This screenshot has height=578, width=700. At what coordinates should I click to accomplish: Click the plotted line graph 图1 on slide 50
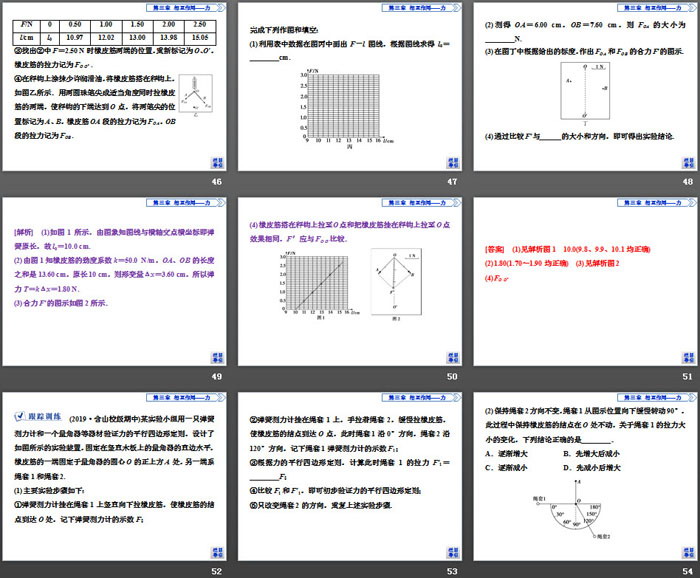(x=319, y=286)
